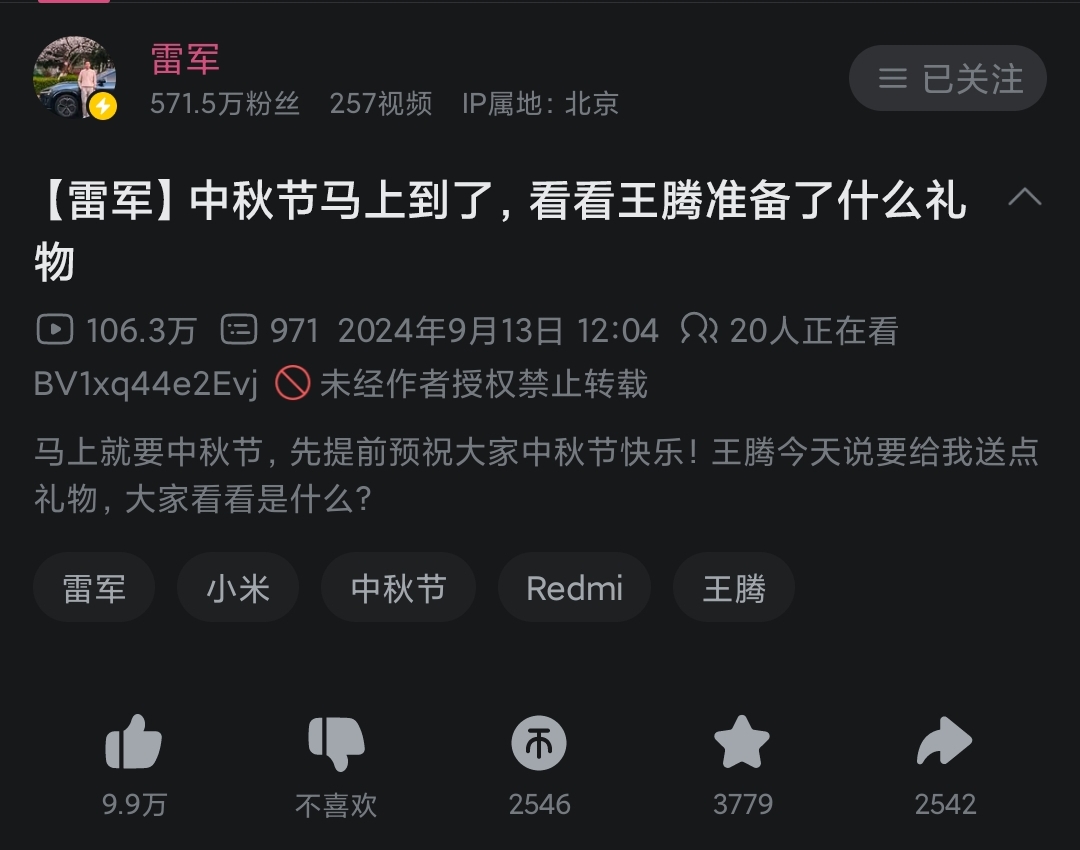The width and height of the screenshot is (1080, 850).
Task: Select the 中秋节 tag
Action: pyautogui.click(x=398, y=588)
